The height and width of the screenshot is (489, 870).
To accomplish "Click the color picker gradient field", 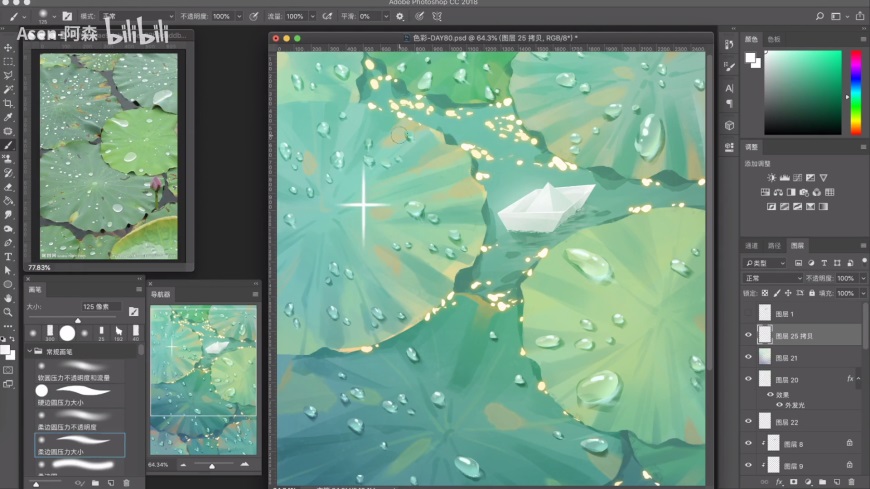I will coord(803,93).
